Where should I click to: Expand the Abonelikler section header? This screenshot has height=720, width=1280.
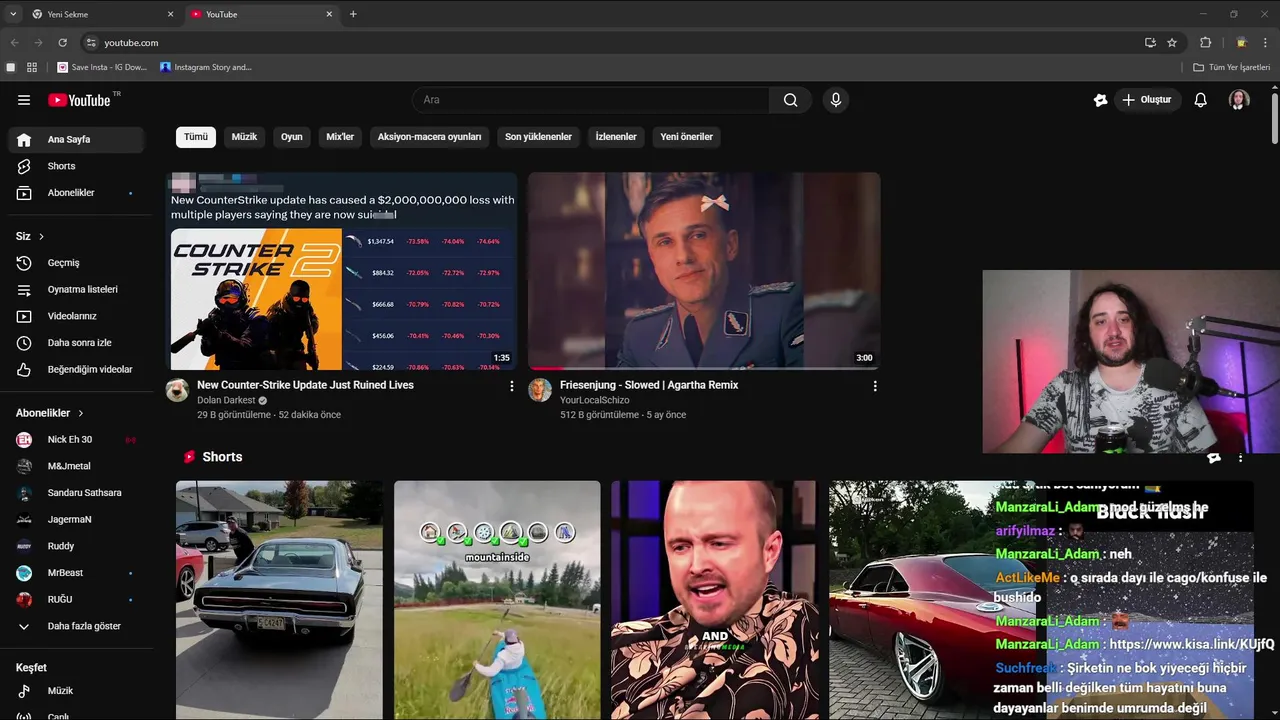(x=50, y=413)
